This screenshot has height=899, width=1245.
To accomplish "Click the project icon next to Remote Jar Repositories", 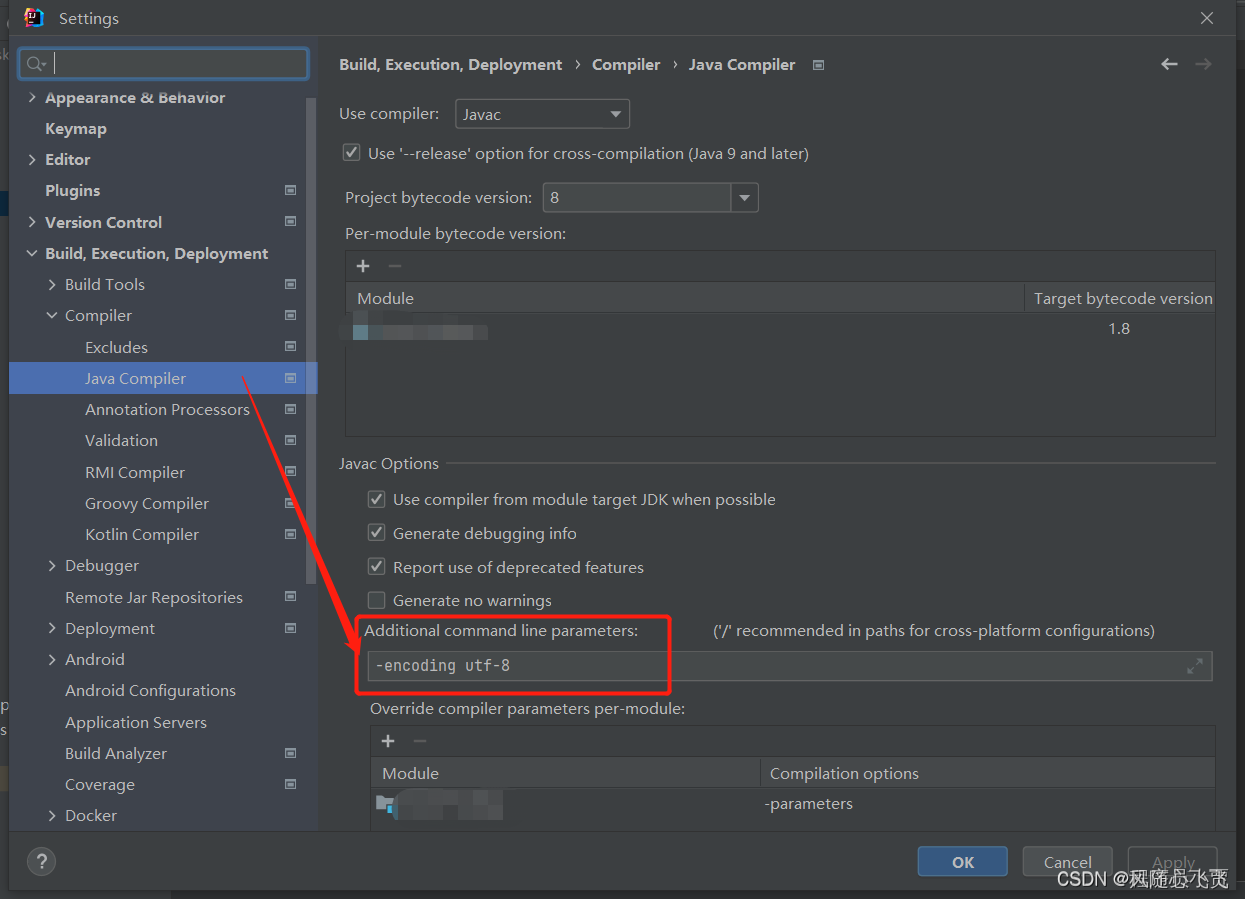I will pyautogui.click(x=290, y=596).
